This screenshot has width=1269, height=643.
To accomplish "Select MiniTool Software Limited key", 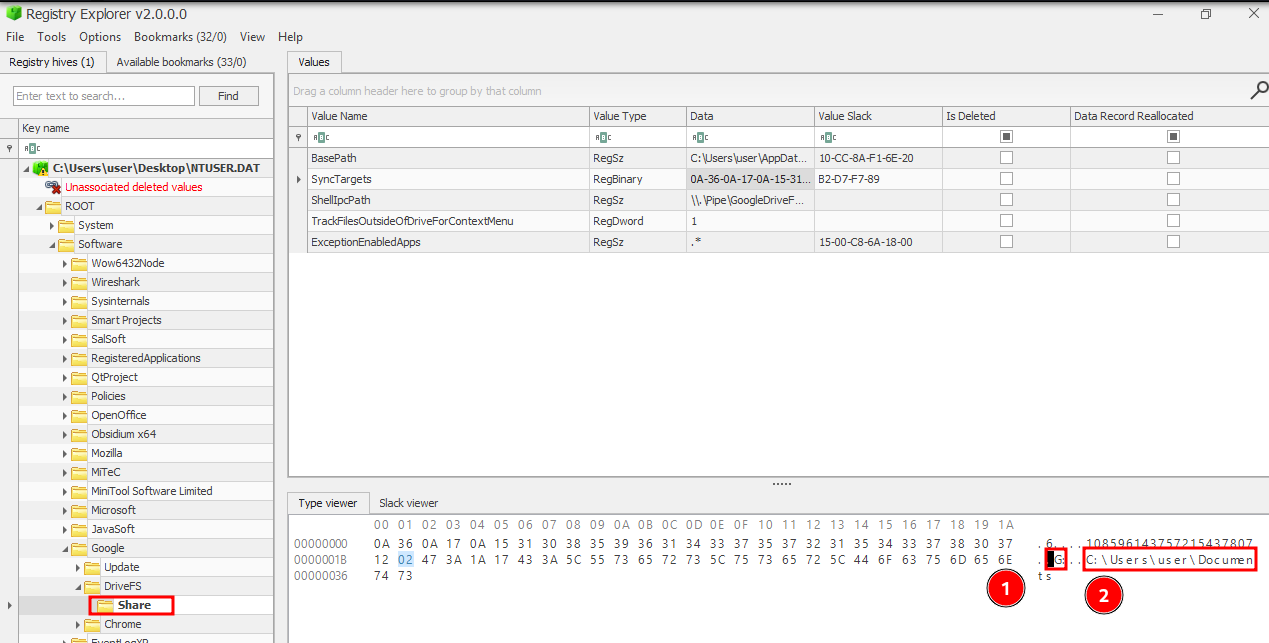I will [151, 491].
